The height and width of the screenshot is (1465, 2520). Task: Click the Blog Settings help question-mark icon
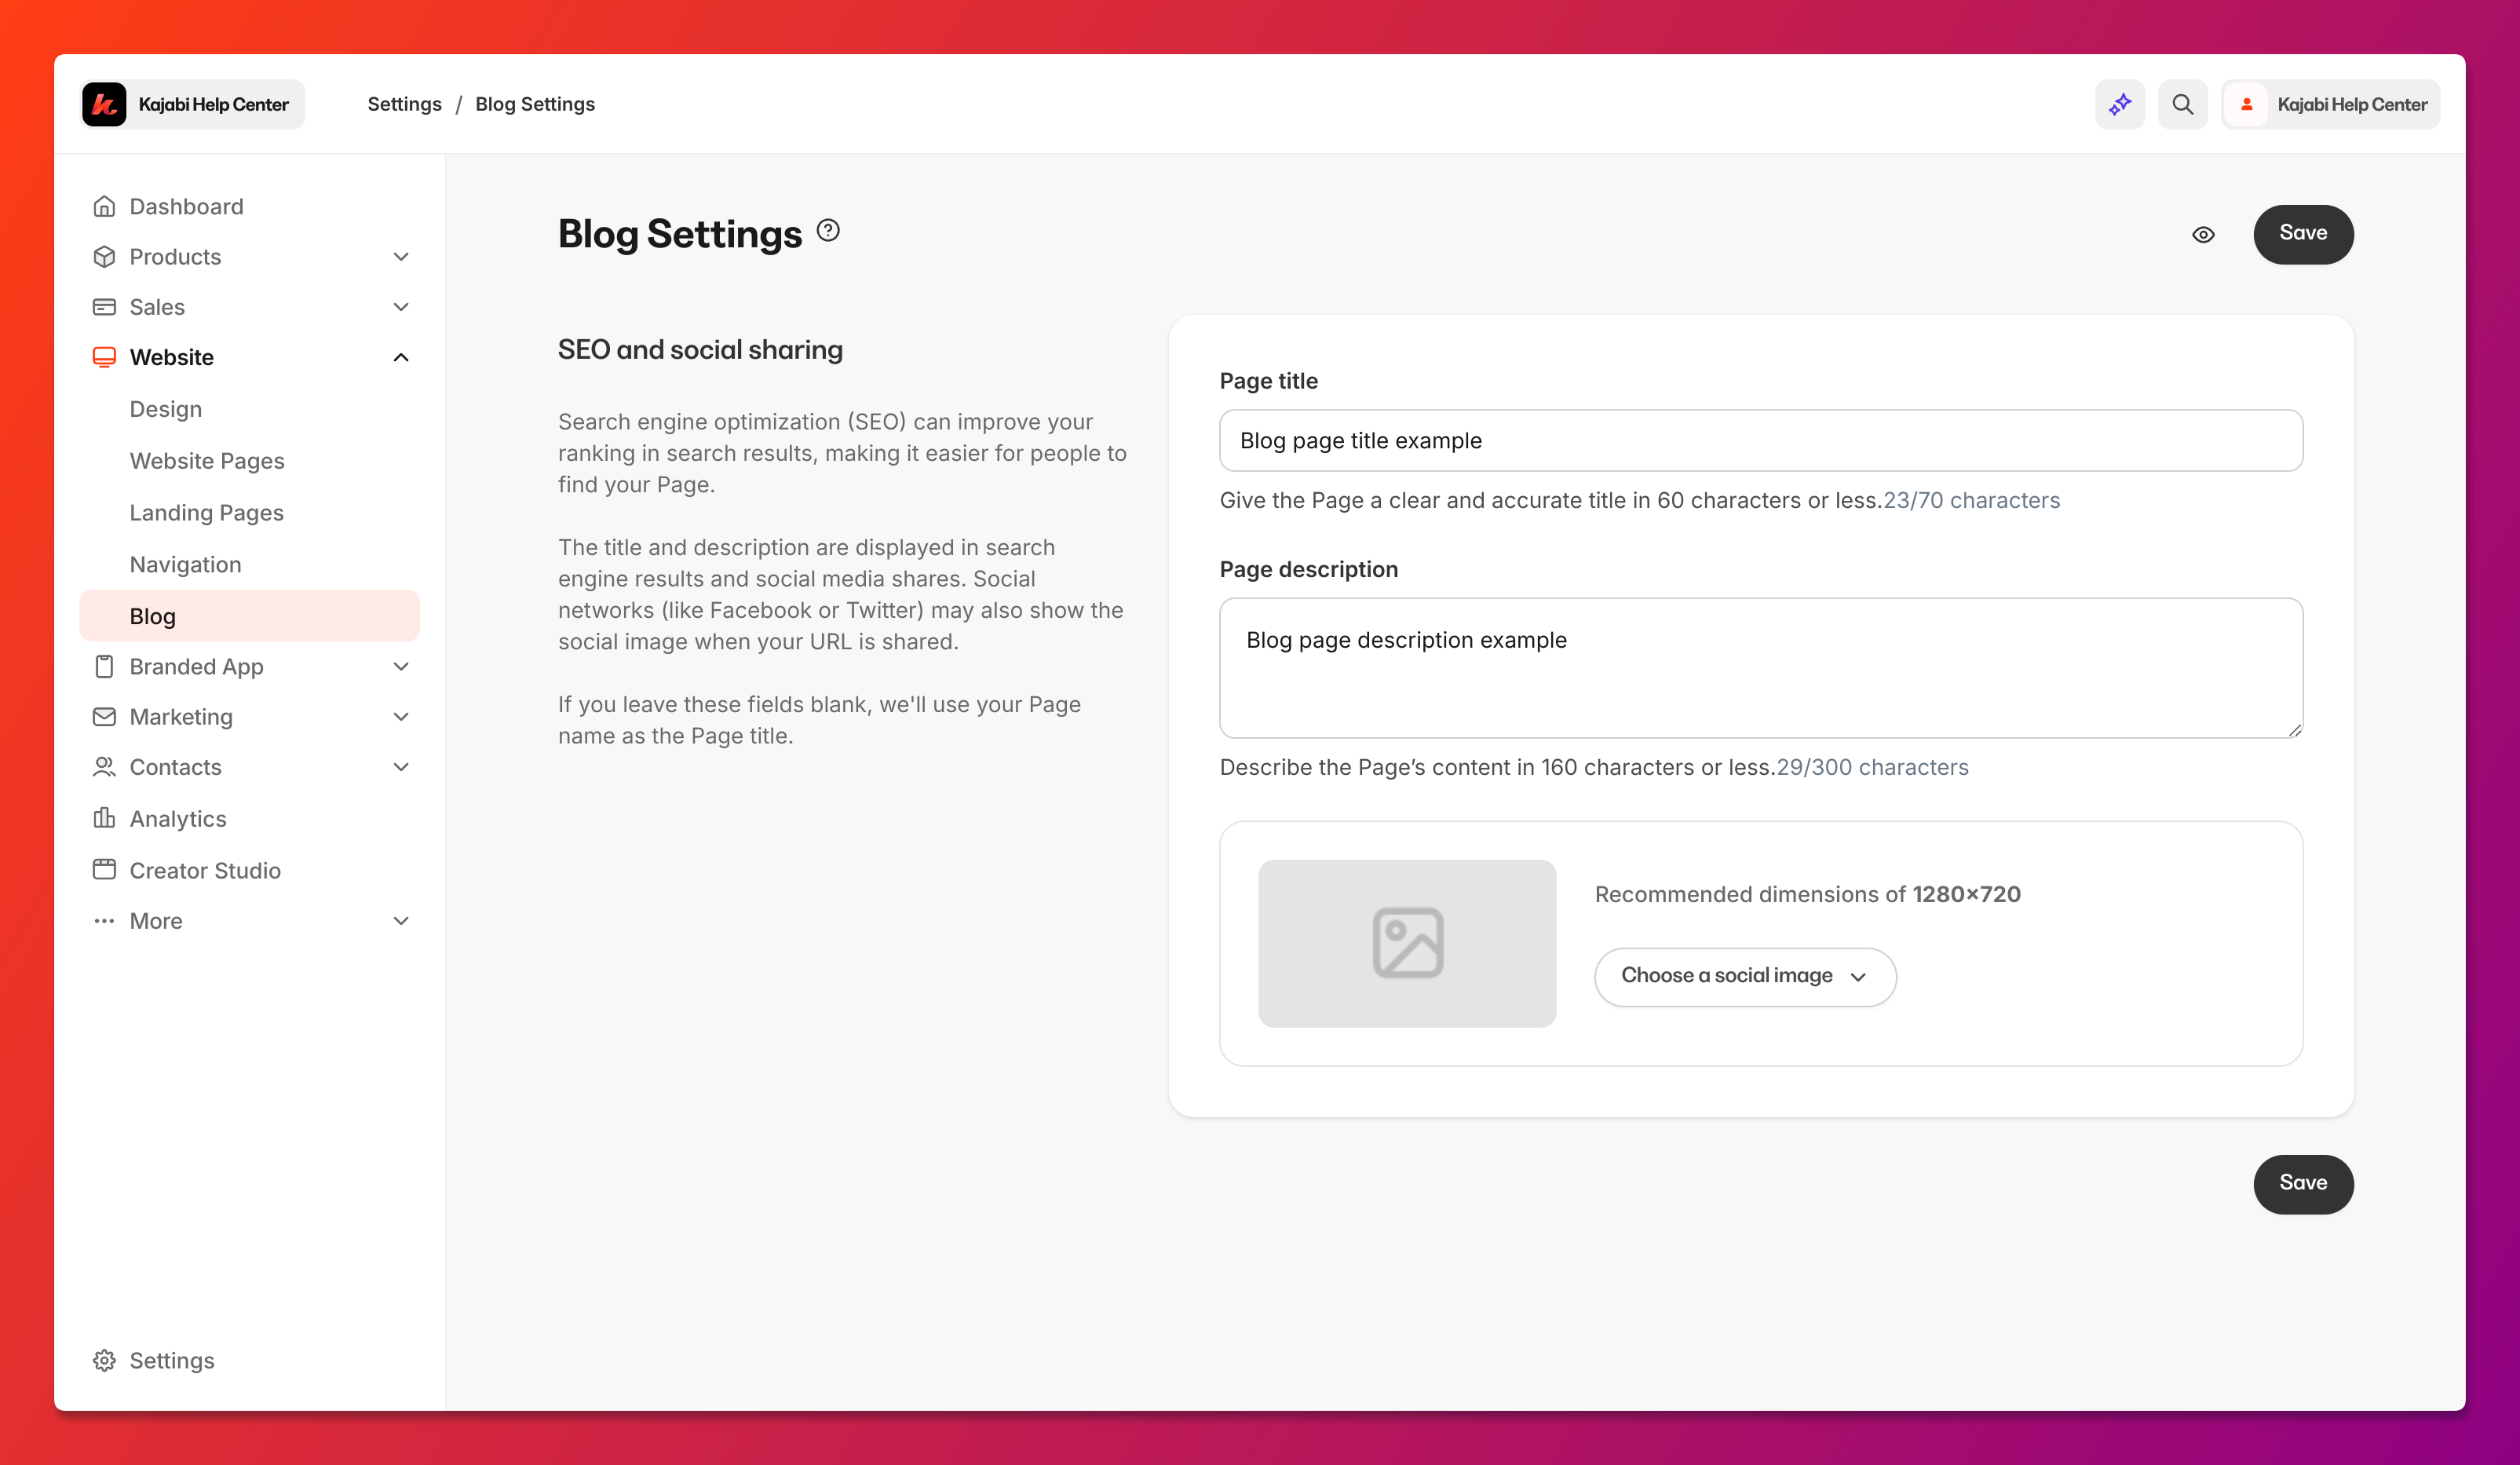828,231
